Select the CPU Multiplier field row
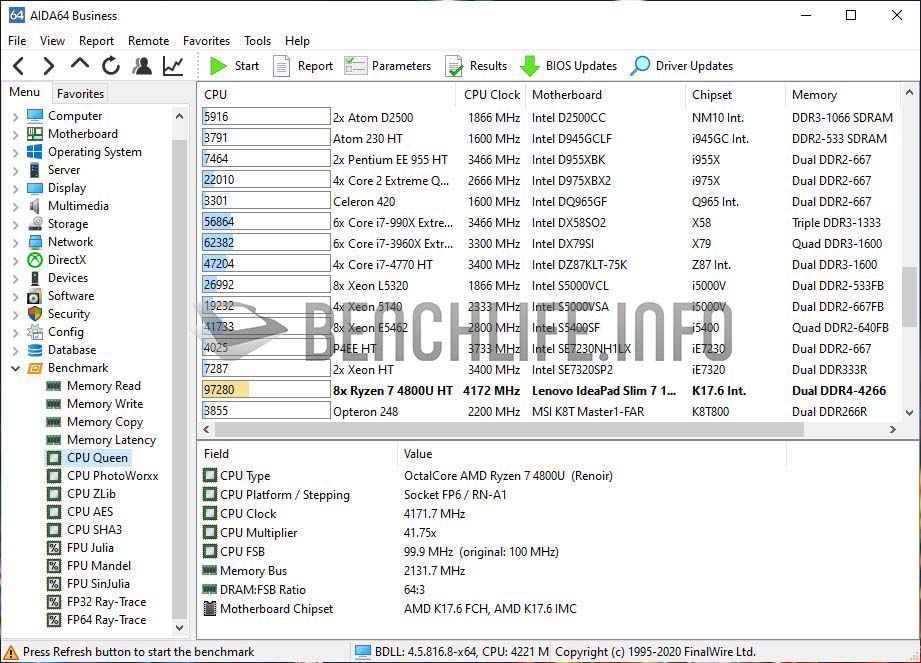Screen dimensions: 921x663 click(x=493, y=533)
